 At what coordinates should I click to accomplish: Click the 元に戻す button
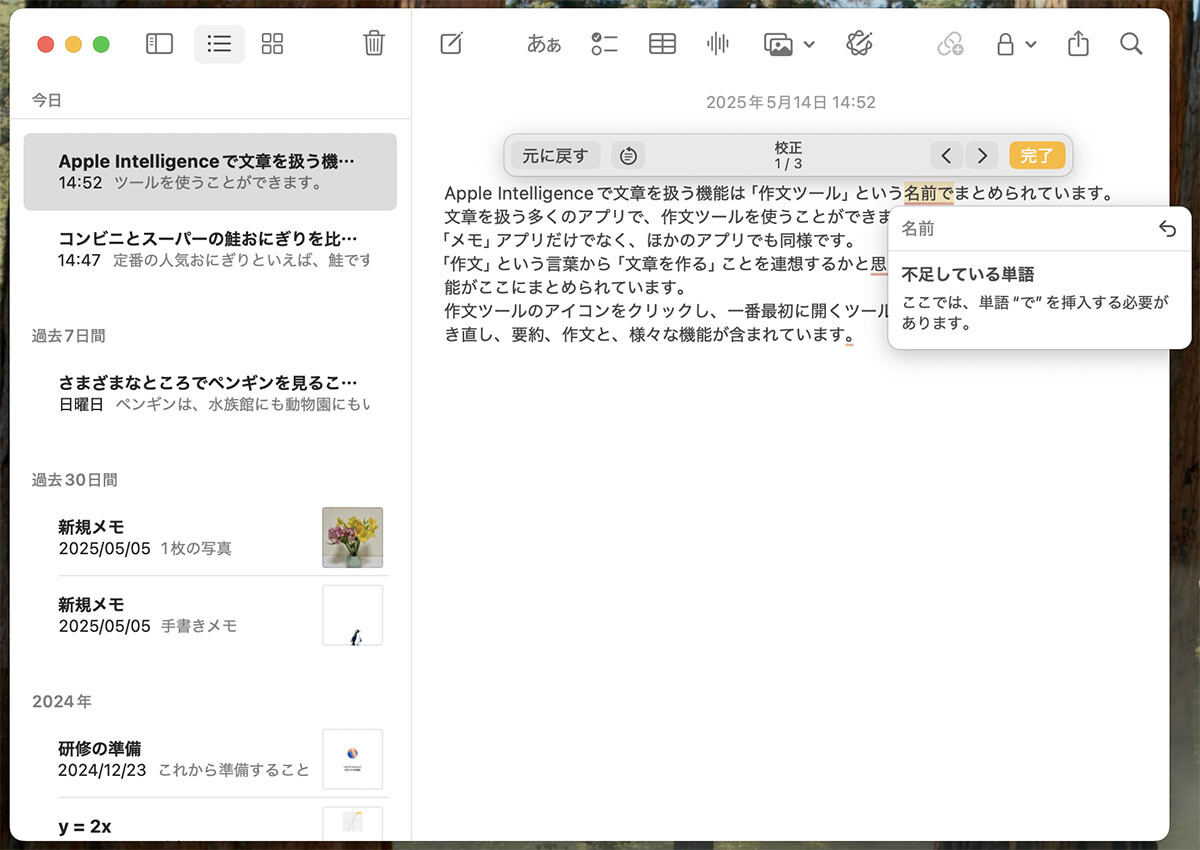coord(556,155)
